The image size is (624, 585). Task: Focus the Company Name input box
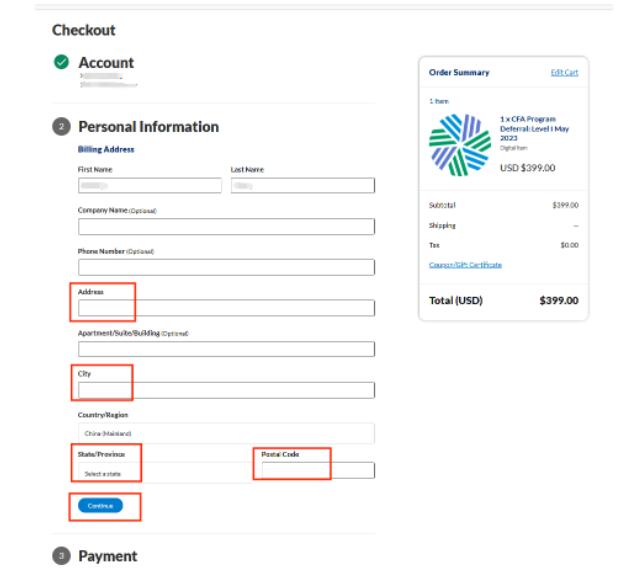click(226, 227)
